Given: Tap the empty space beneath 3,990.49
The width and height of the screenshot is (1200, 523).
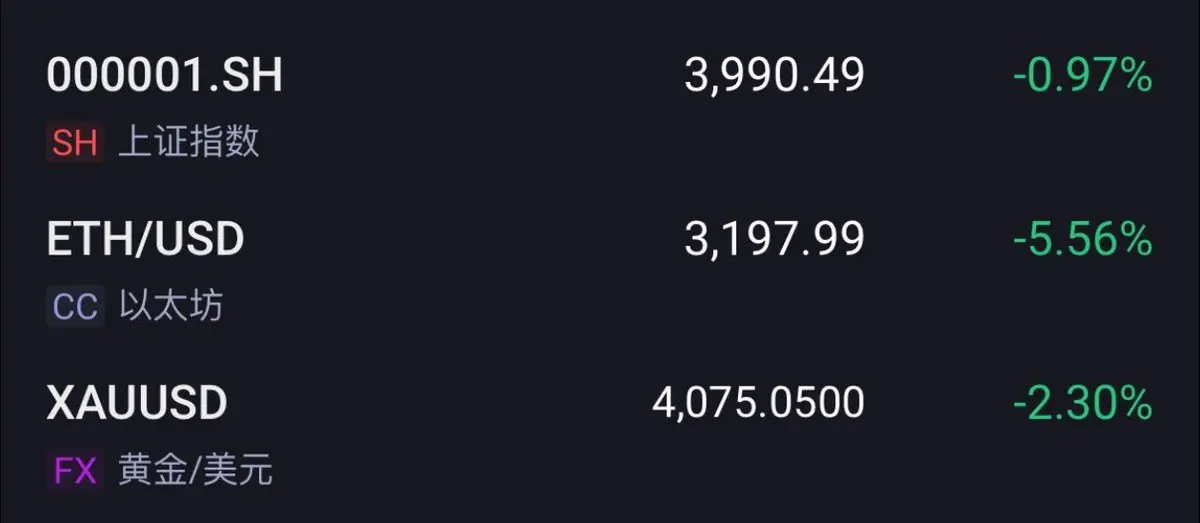Looking at the screenshot, I should coord(774,143).
